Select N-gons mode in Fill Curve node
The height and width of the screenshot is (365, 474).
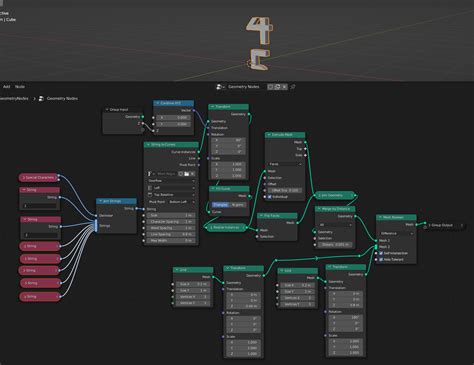(x=237, y=205)
